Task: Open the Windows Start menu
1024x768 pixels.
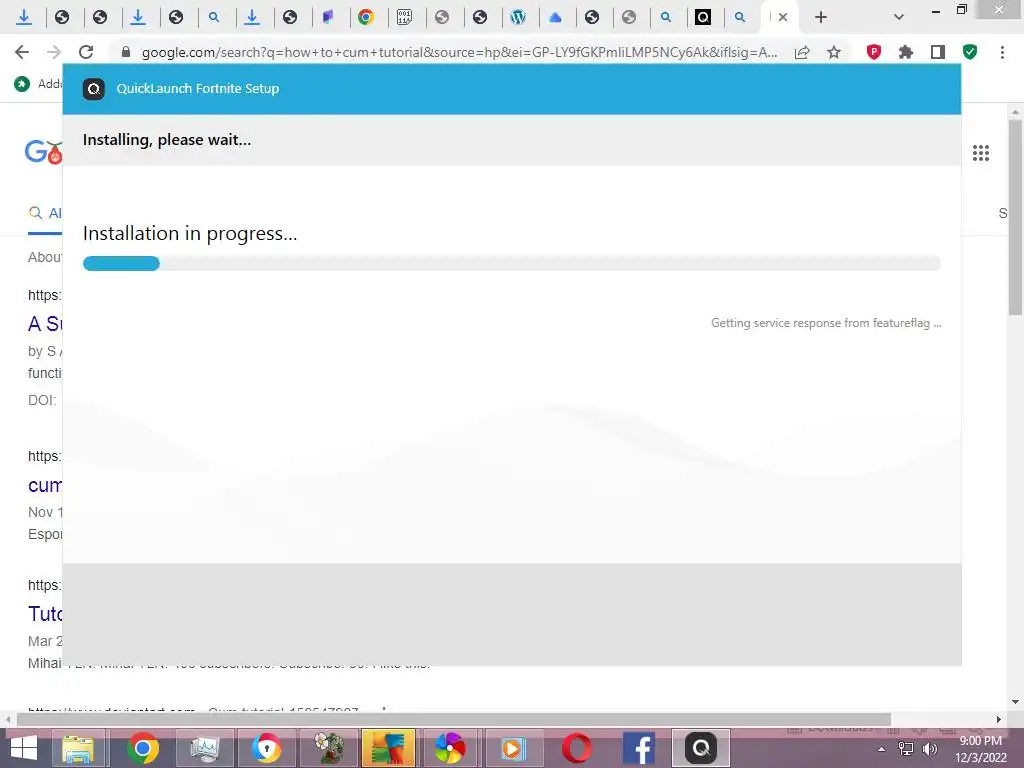Action: coord(24,748)
